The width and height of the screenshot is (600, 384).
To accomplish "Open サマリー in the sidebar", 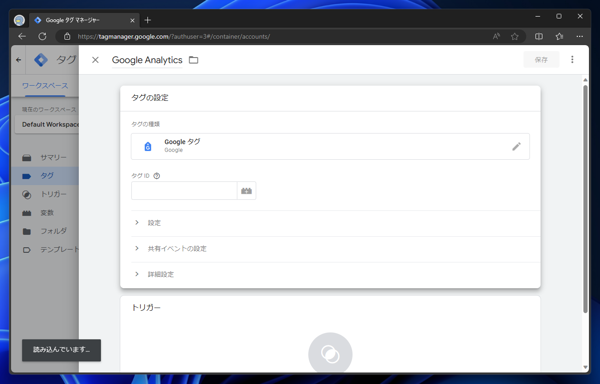I will (x=45, y=158).
